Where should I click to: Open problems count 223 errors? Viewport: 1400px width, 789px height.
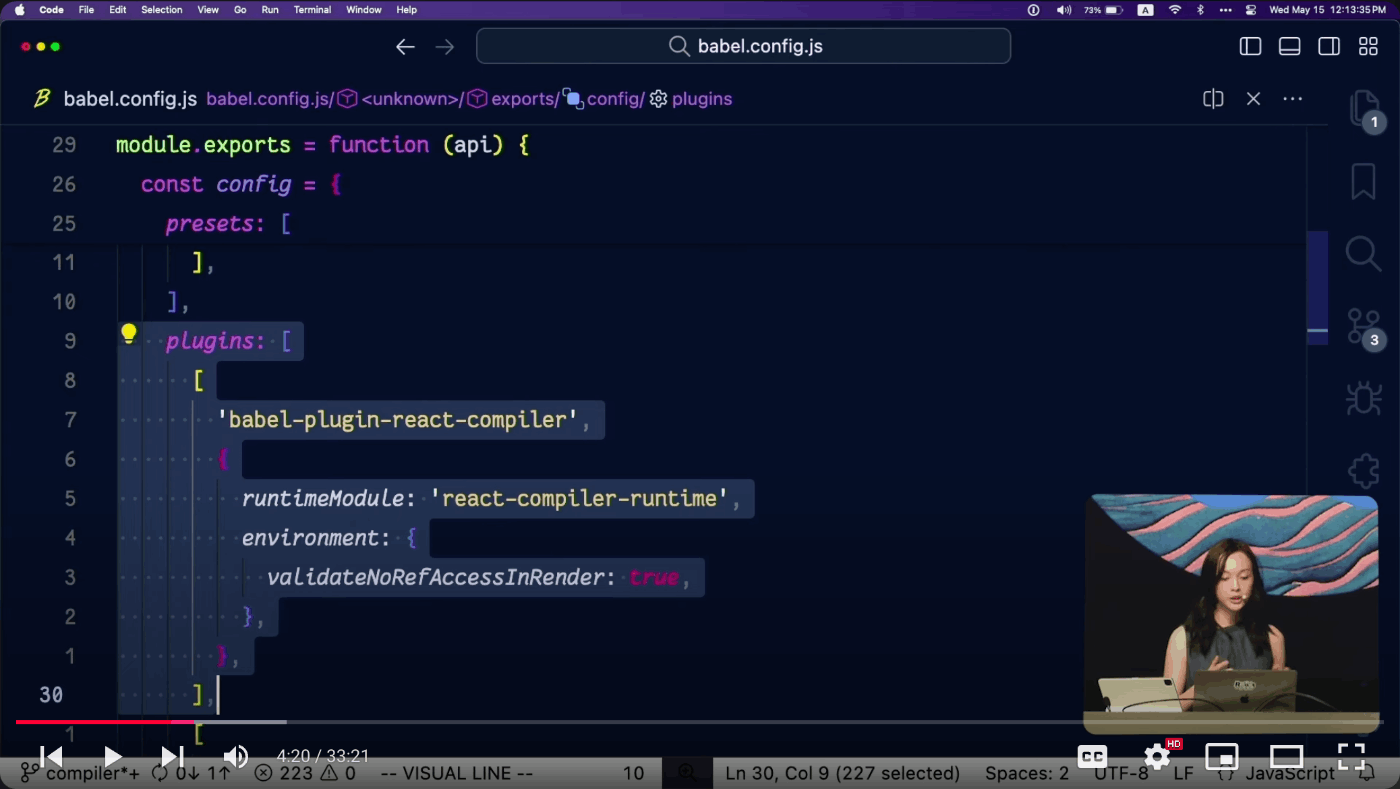(305, 773)
